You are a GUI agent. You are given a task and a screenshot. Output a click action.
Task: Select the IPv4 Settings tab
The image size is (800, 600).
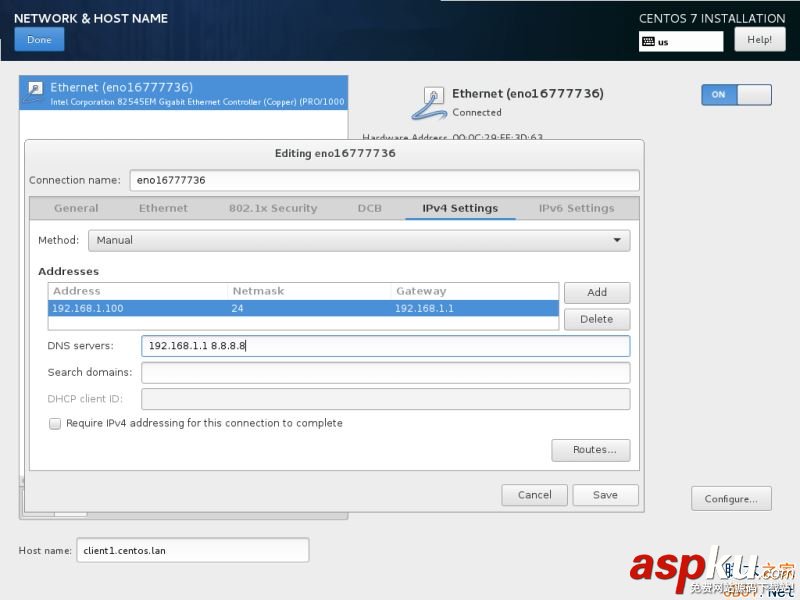click(460, 208)
